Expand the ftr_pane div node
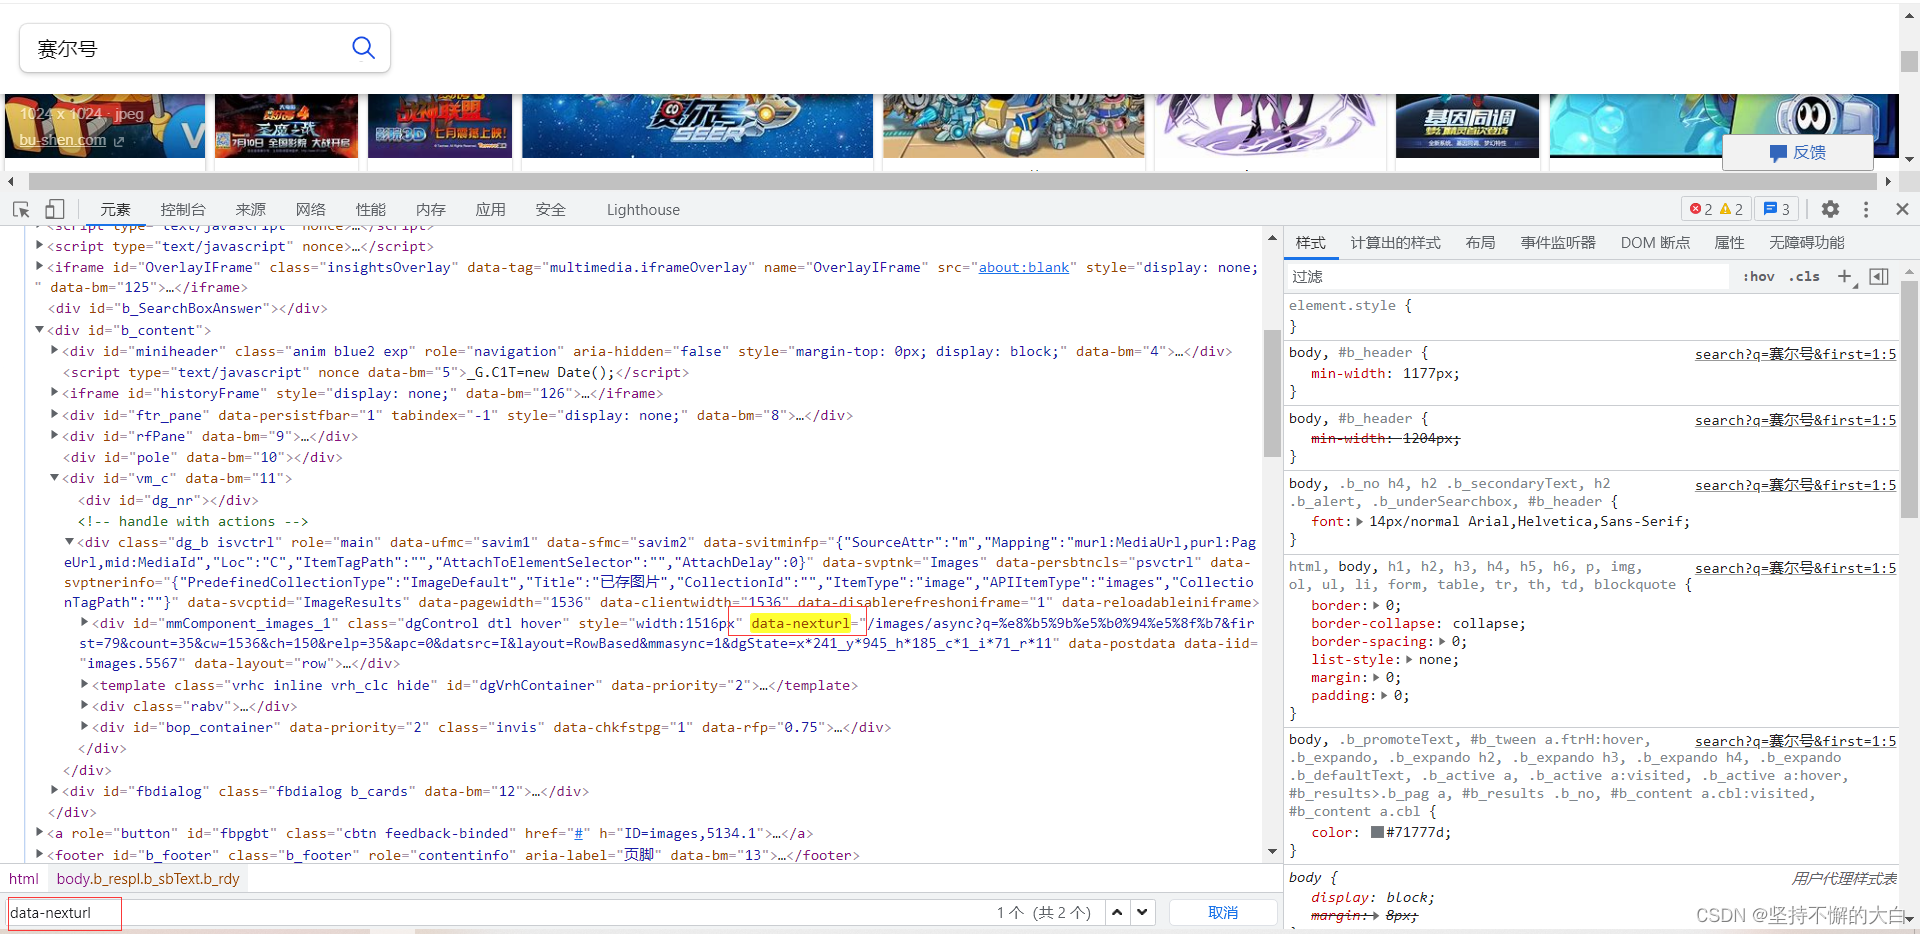This screenshot has height=934, width=1920. coord(55,414)
